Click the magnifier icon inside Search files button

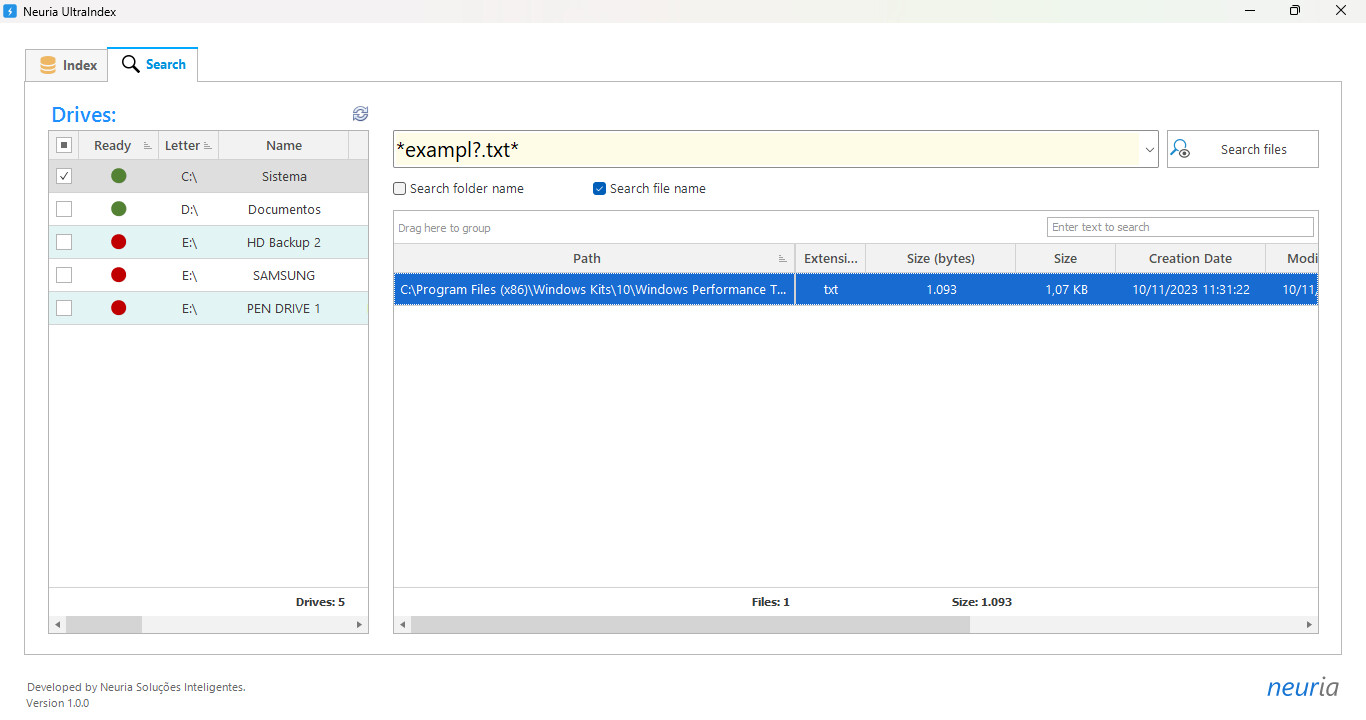tap(1182, 148)
